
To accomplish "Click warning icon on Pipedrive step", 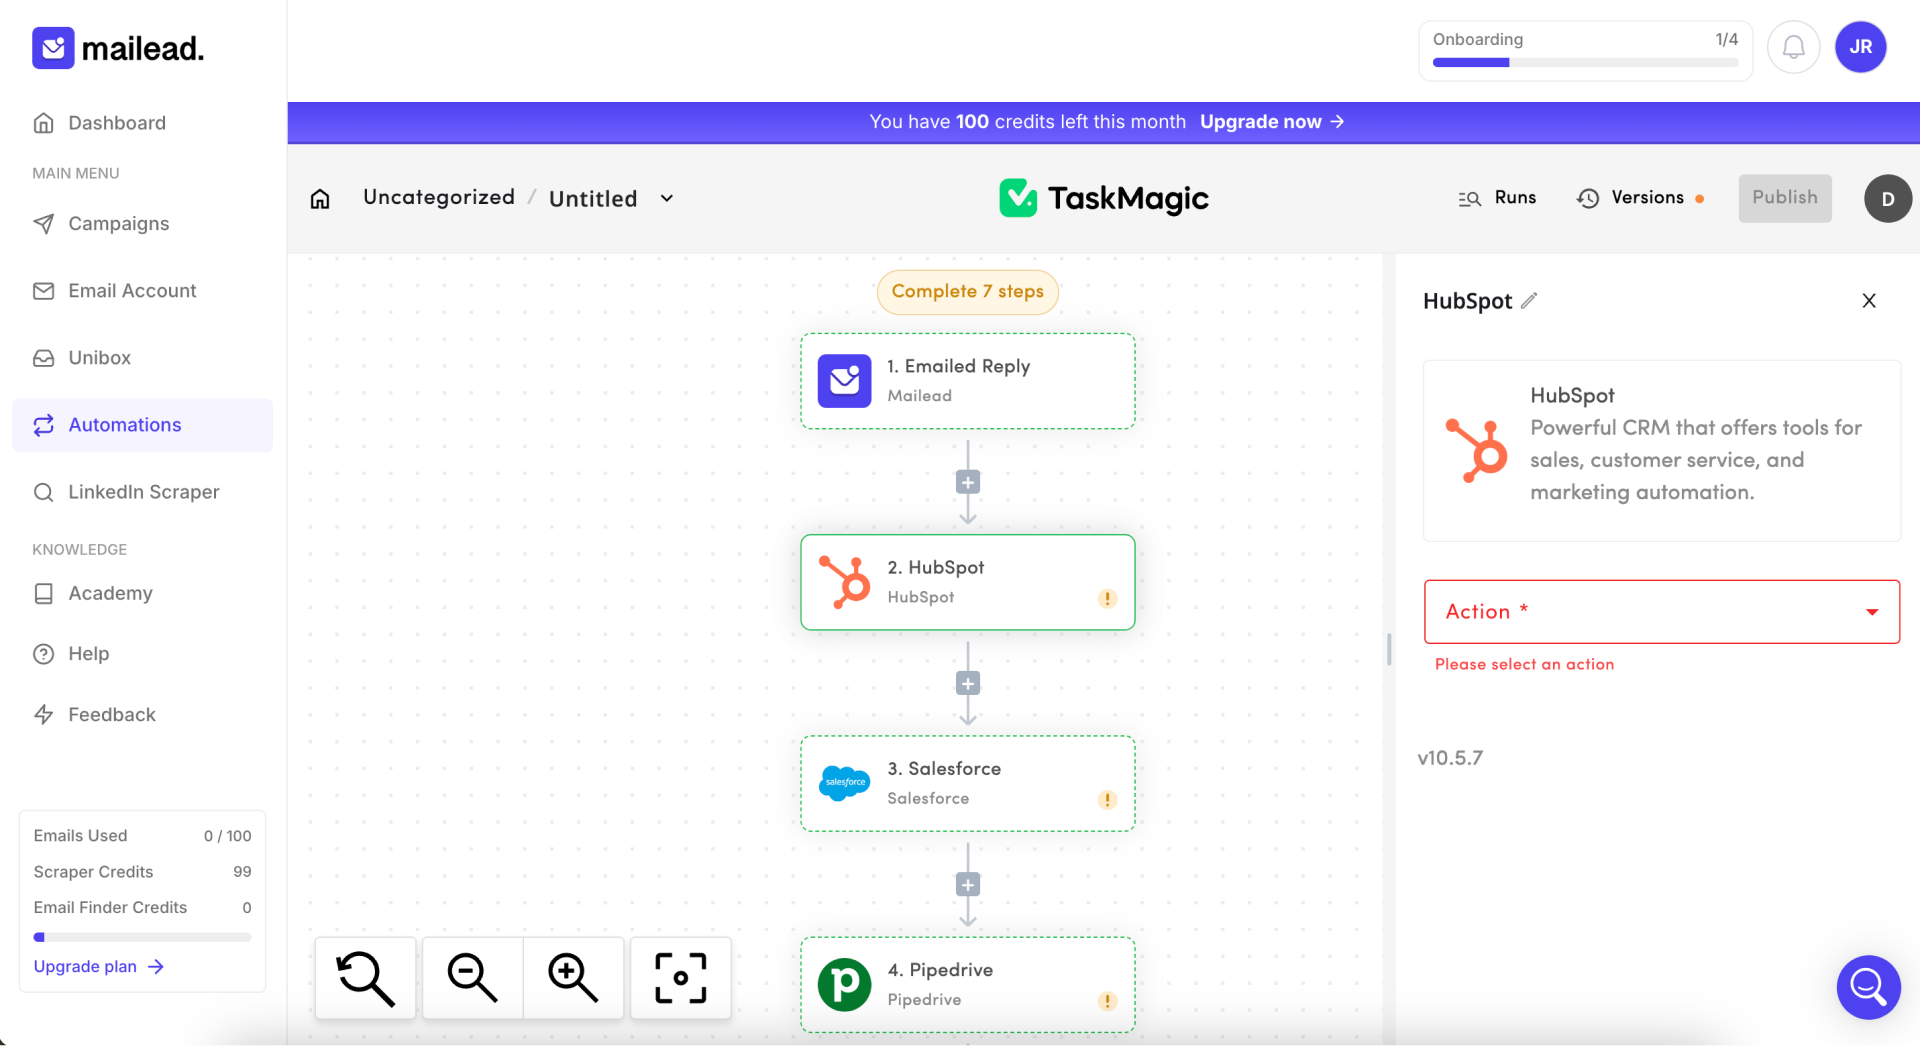I will pos(1107,1001).
